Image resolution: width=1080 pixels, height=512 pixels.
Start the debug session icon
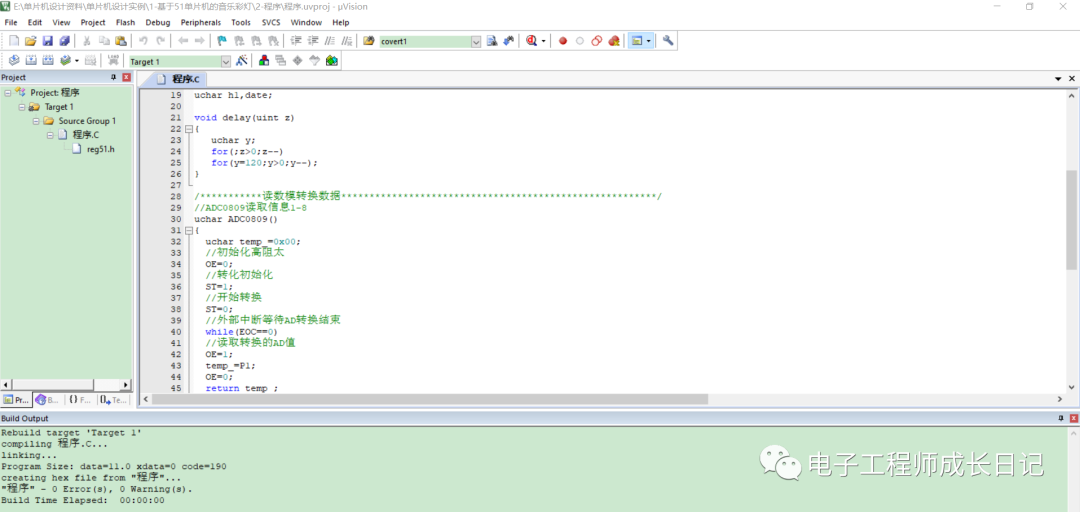(531, 41)
